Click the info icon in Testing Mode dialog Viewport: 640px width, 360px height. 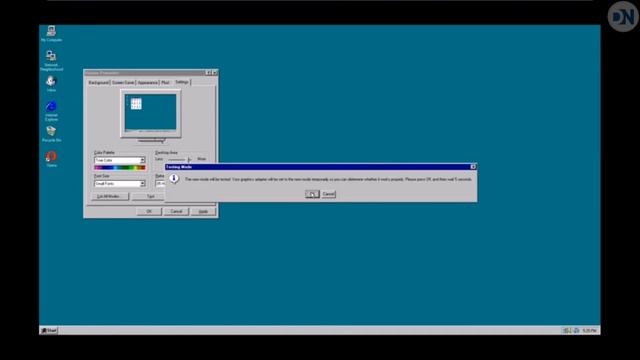(174, 179)
